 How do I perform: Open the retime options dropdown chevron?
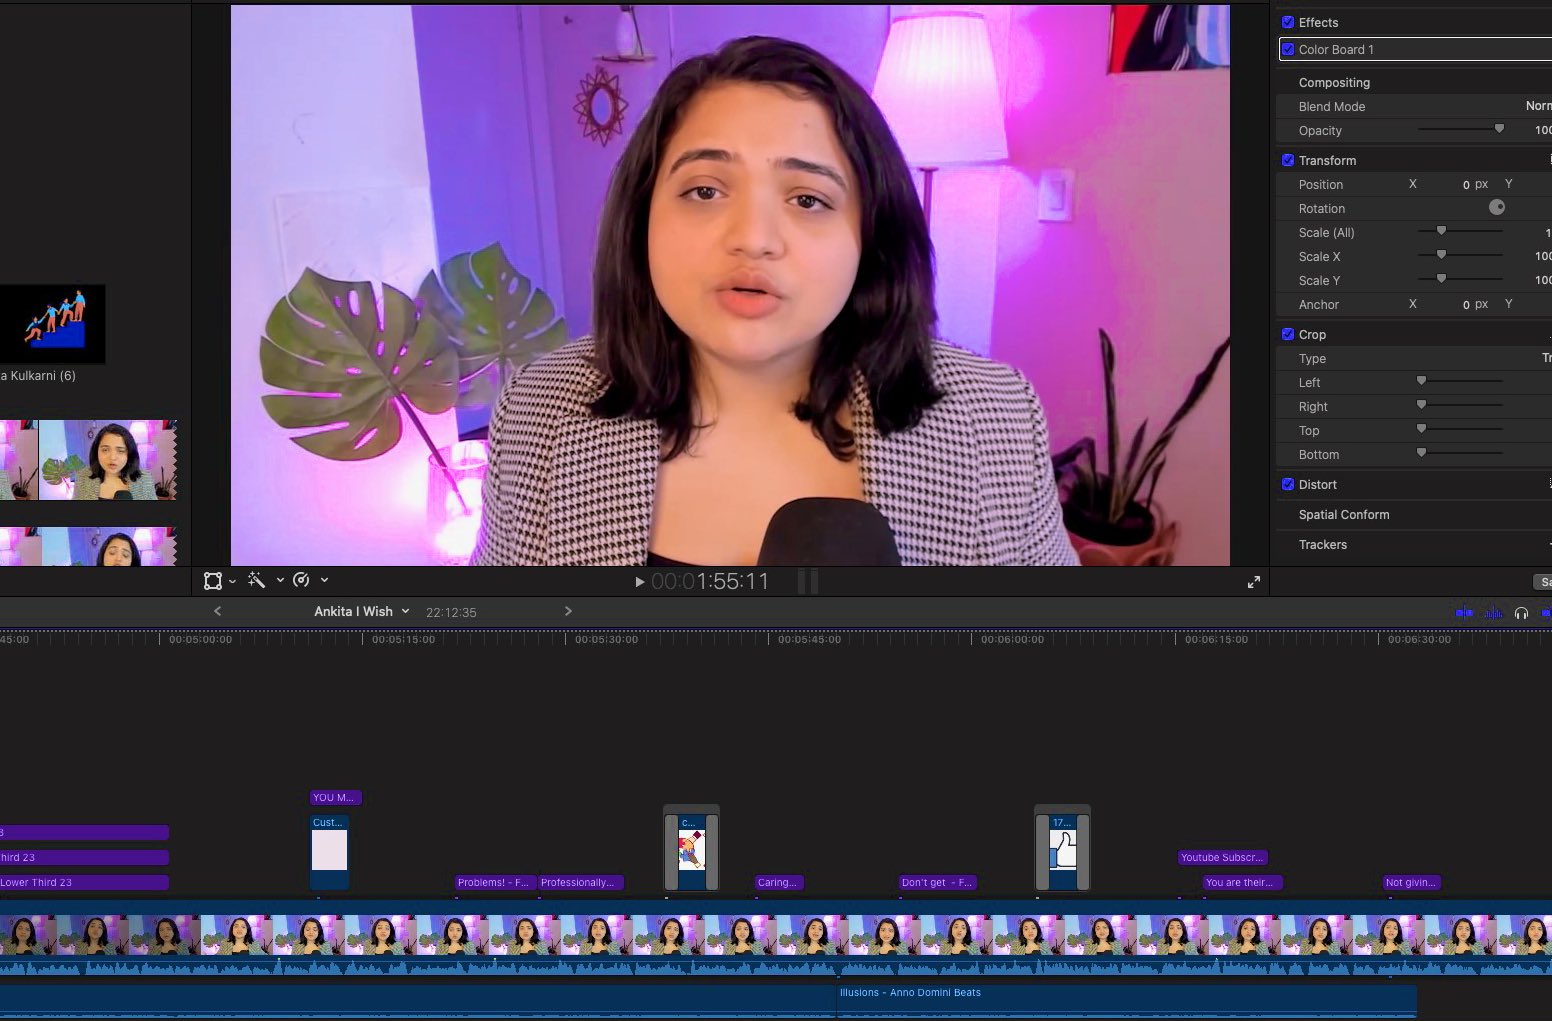tap(324, 580)
